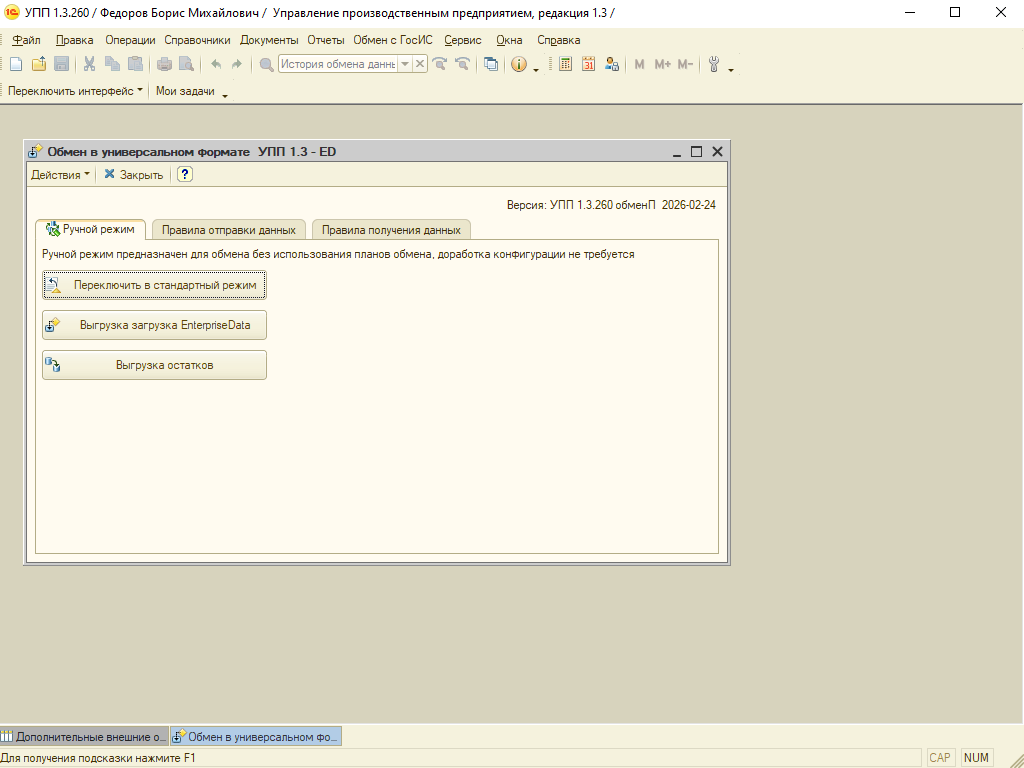Paste using the clipboard toolbar icon
1024x768 pixels.
[x=135, y=64]
